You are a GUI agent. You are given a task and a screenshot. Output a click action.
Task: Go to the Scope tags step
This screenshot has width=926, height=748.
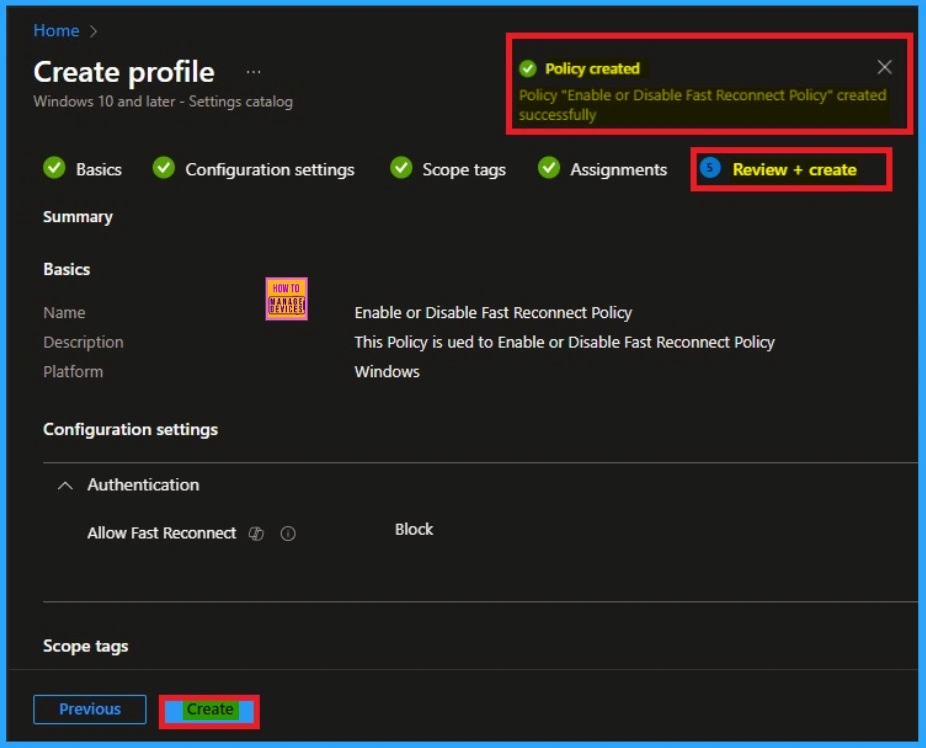click(x=464, y=169)
